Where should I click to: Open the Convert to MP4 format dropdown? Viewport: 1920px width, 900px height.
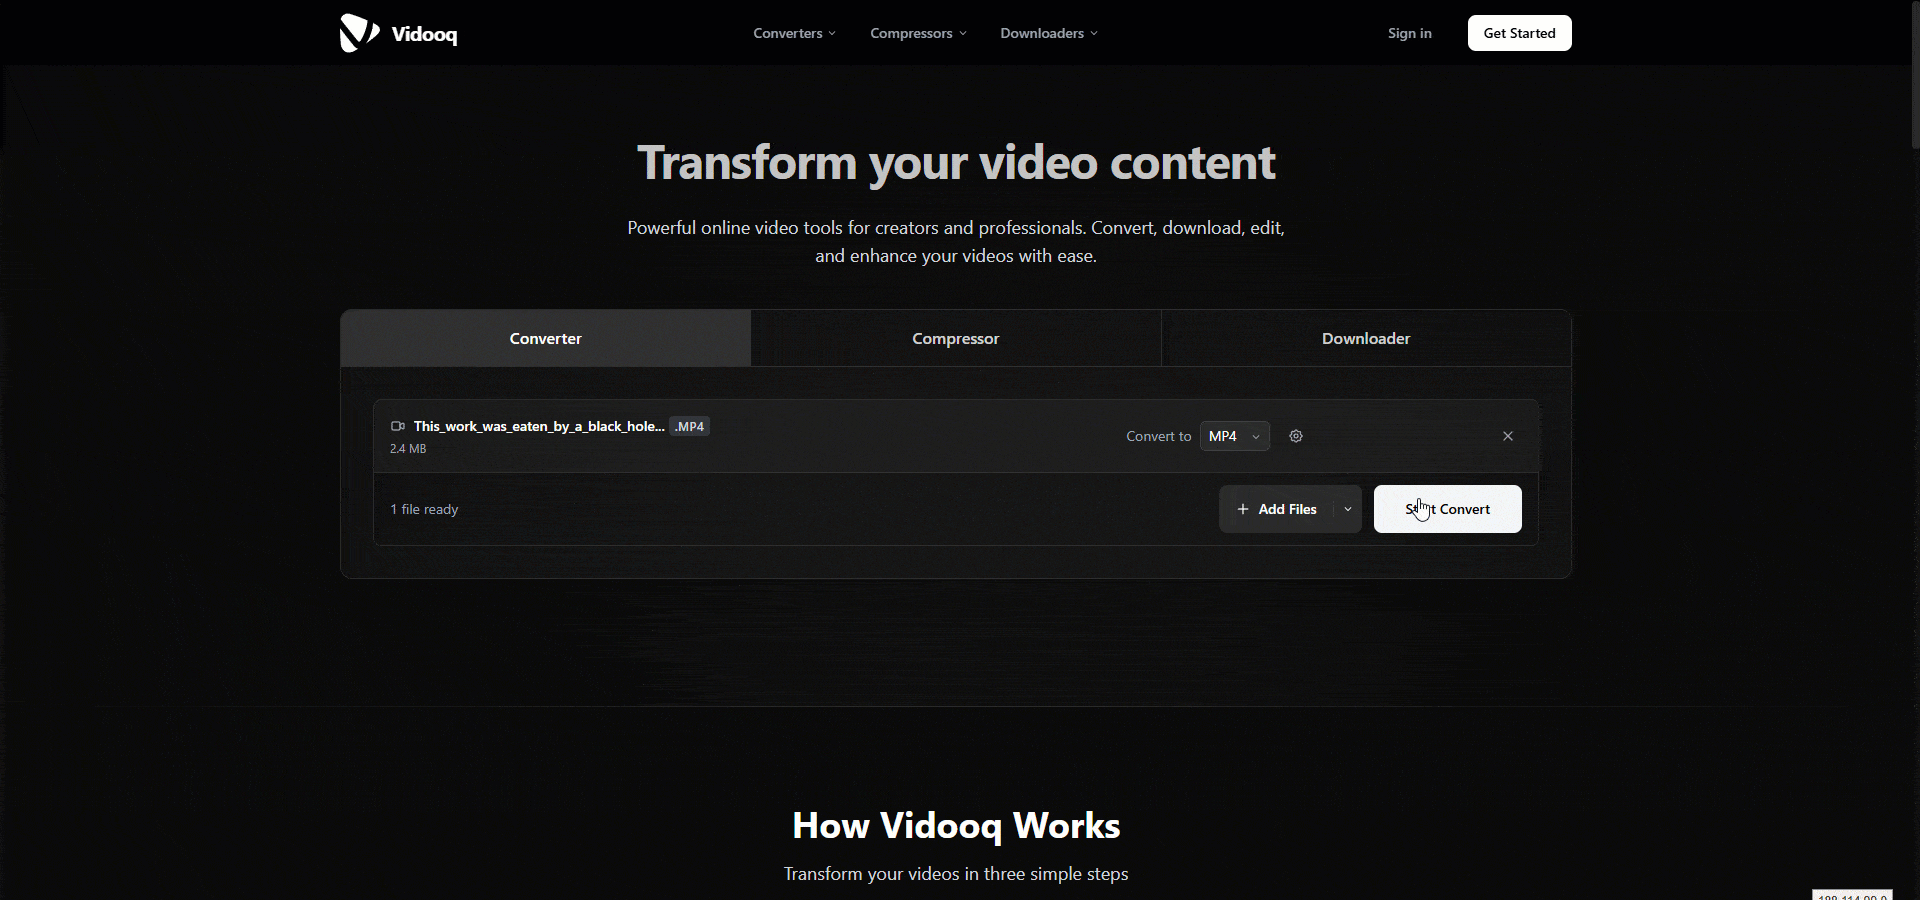click(x=1234, y=436)
